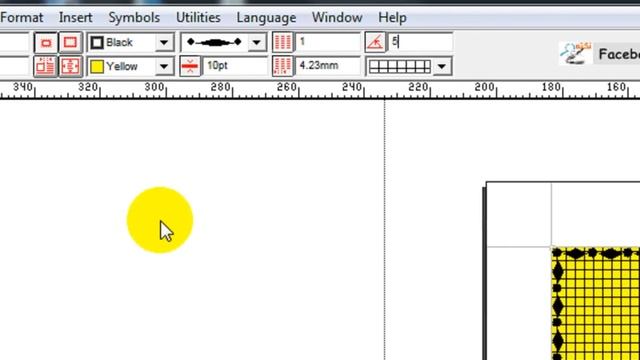
Task: Open the Help menu
Action: pyautogui.click(x=392, y=18)
